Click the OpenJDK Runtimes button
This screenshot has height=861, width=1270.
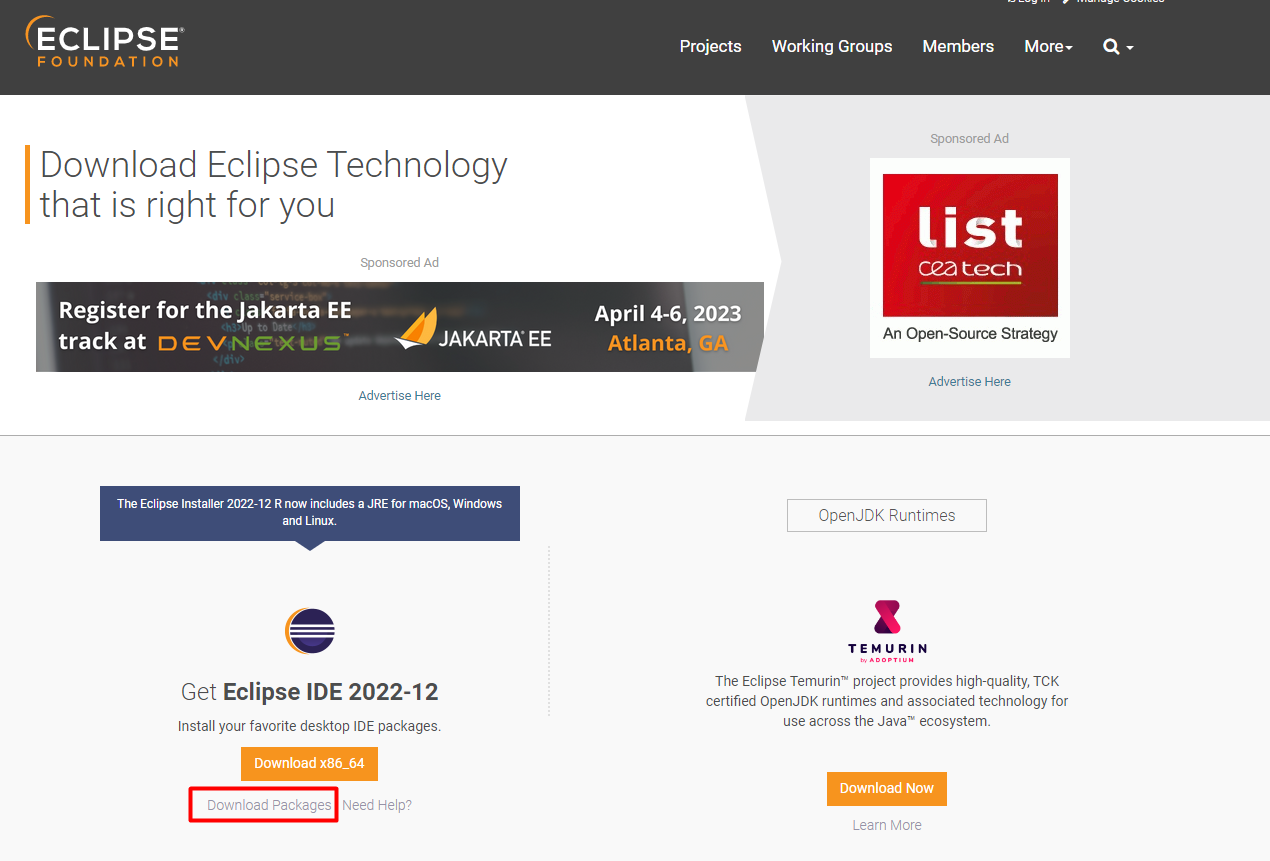pyautogui.click(x=887, y=515)
